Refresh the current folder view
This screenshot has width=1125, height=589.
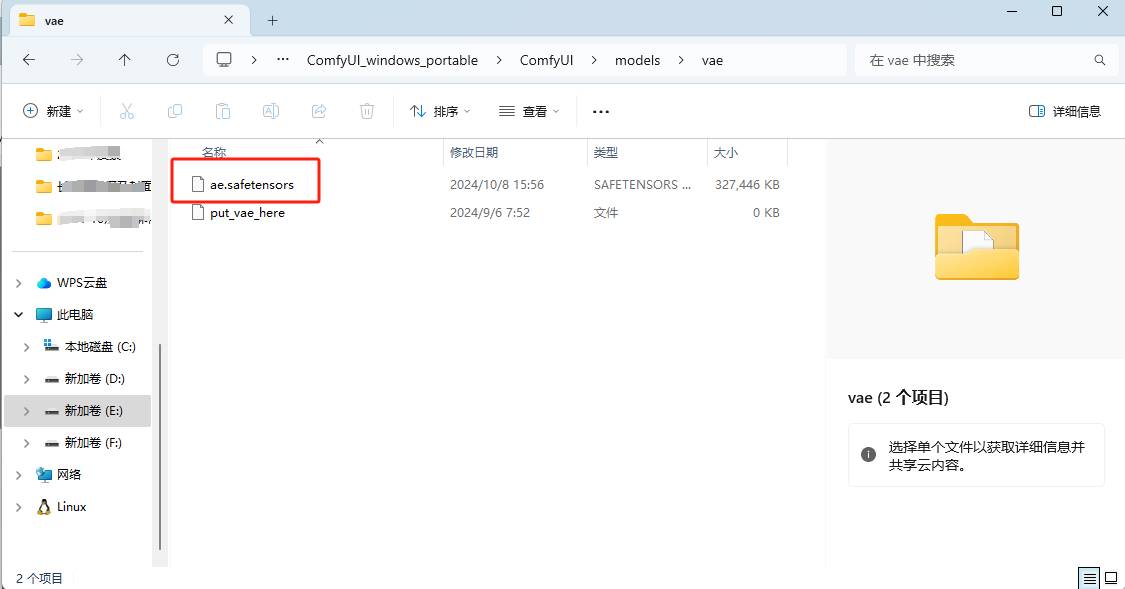pos(173,60)
